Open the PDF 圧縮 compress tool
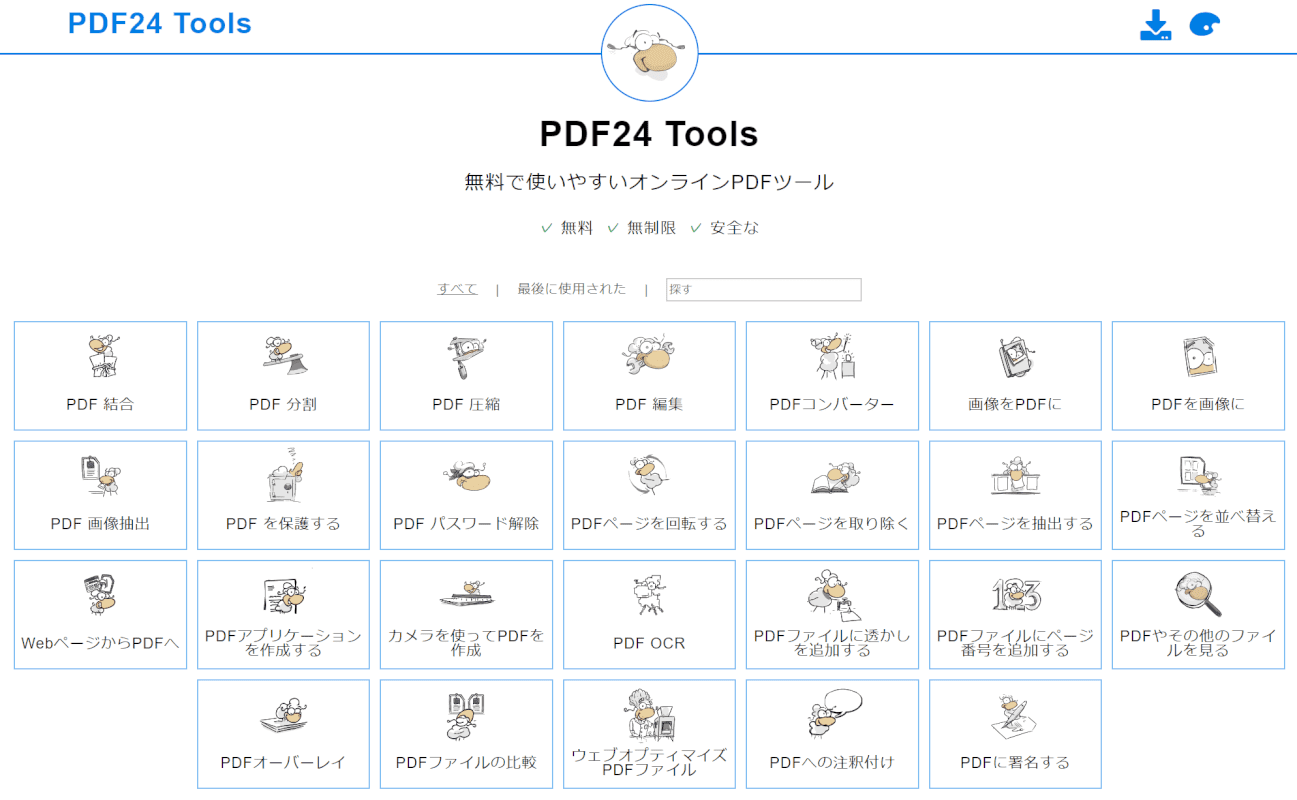The image size is (1297, 800). pyautogui.click(x=466, y=376)
